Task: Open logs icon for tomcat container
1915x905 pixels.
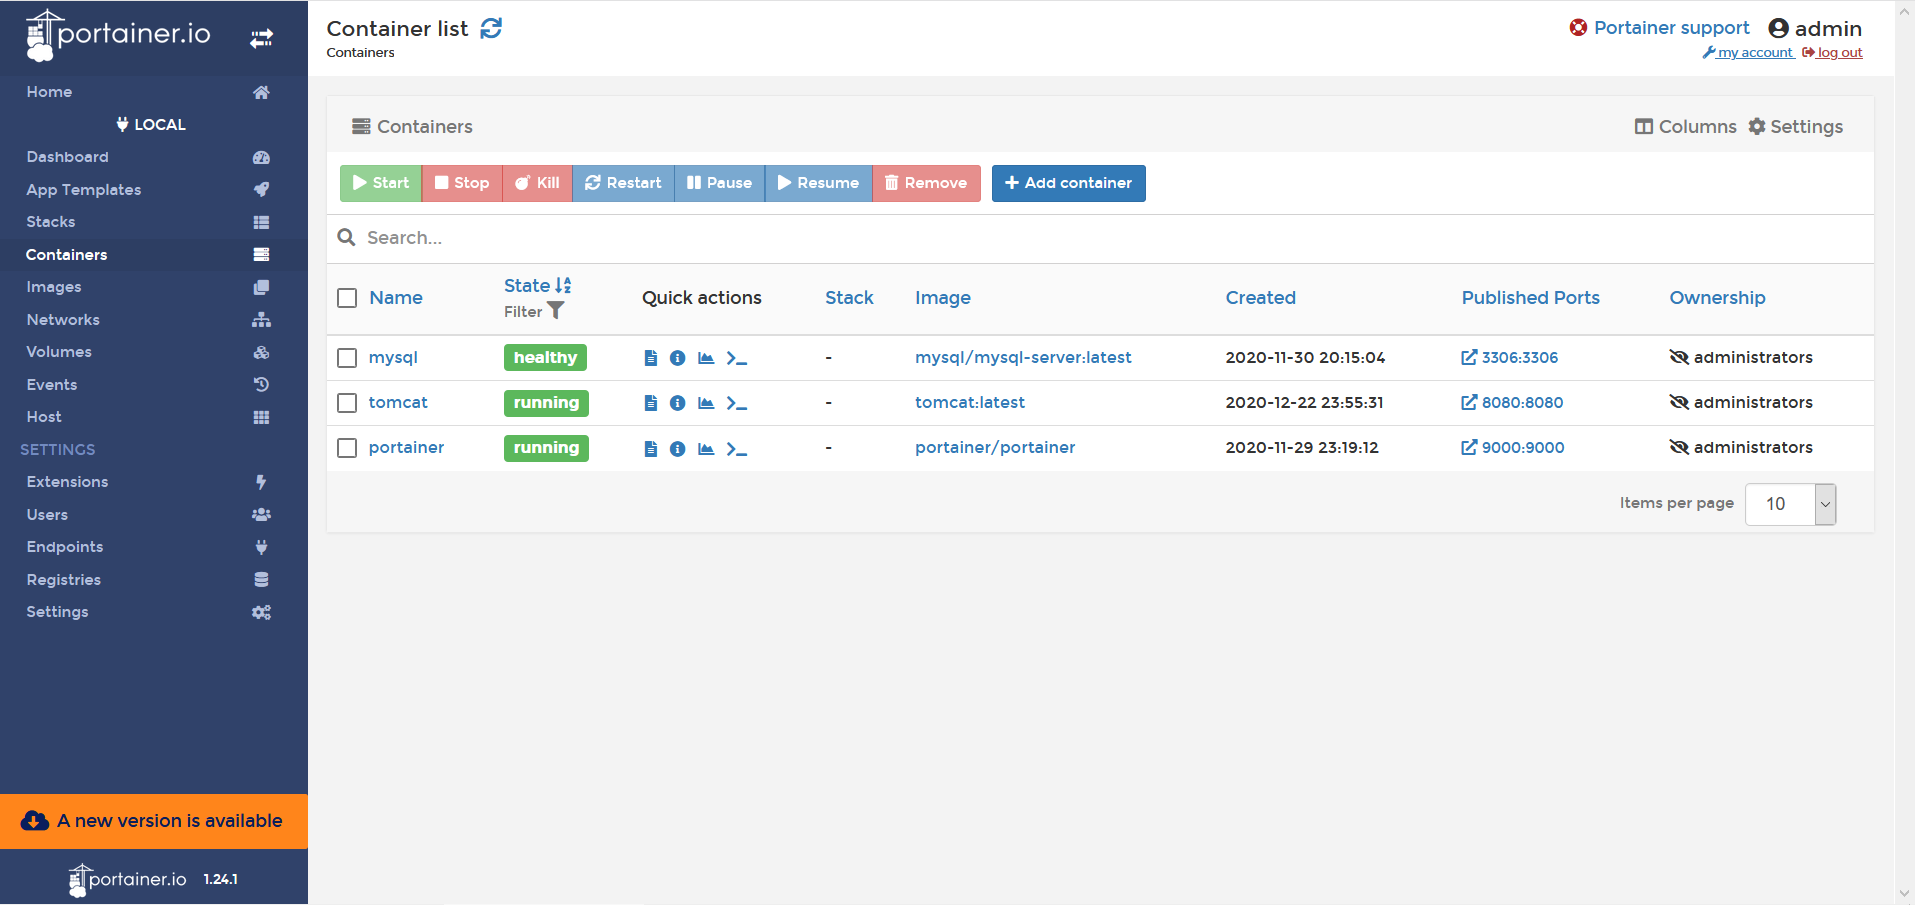Action: [x=651, y=403]
